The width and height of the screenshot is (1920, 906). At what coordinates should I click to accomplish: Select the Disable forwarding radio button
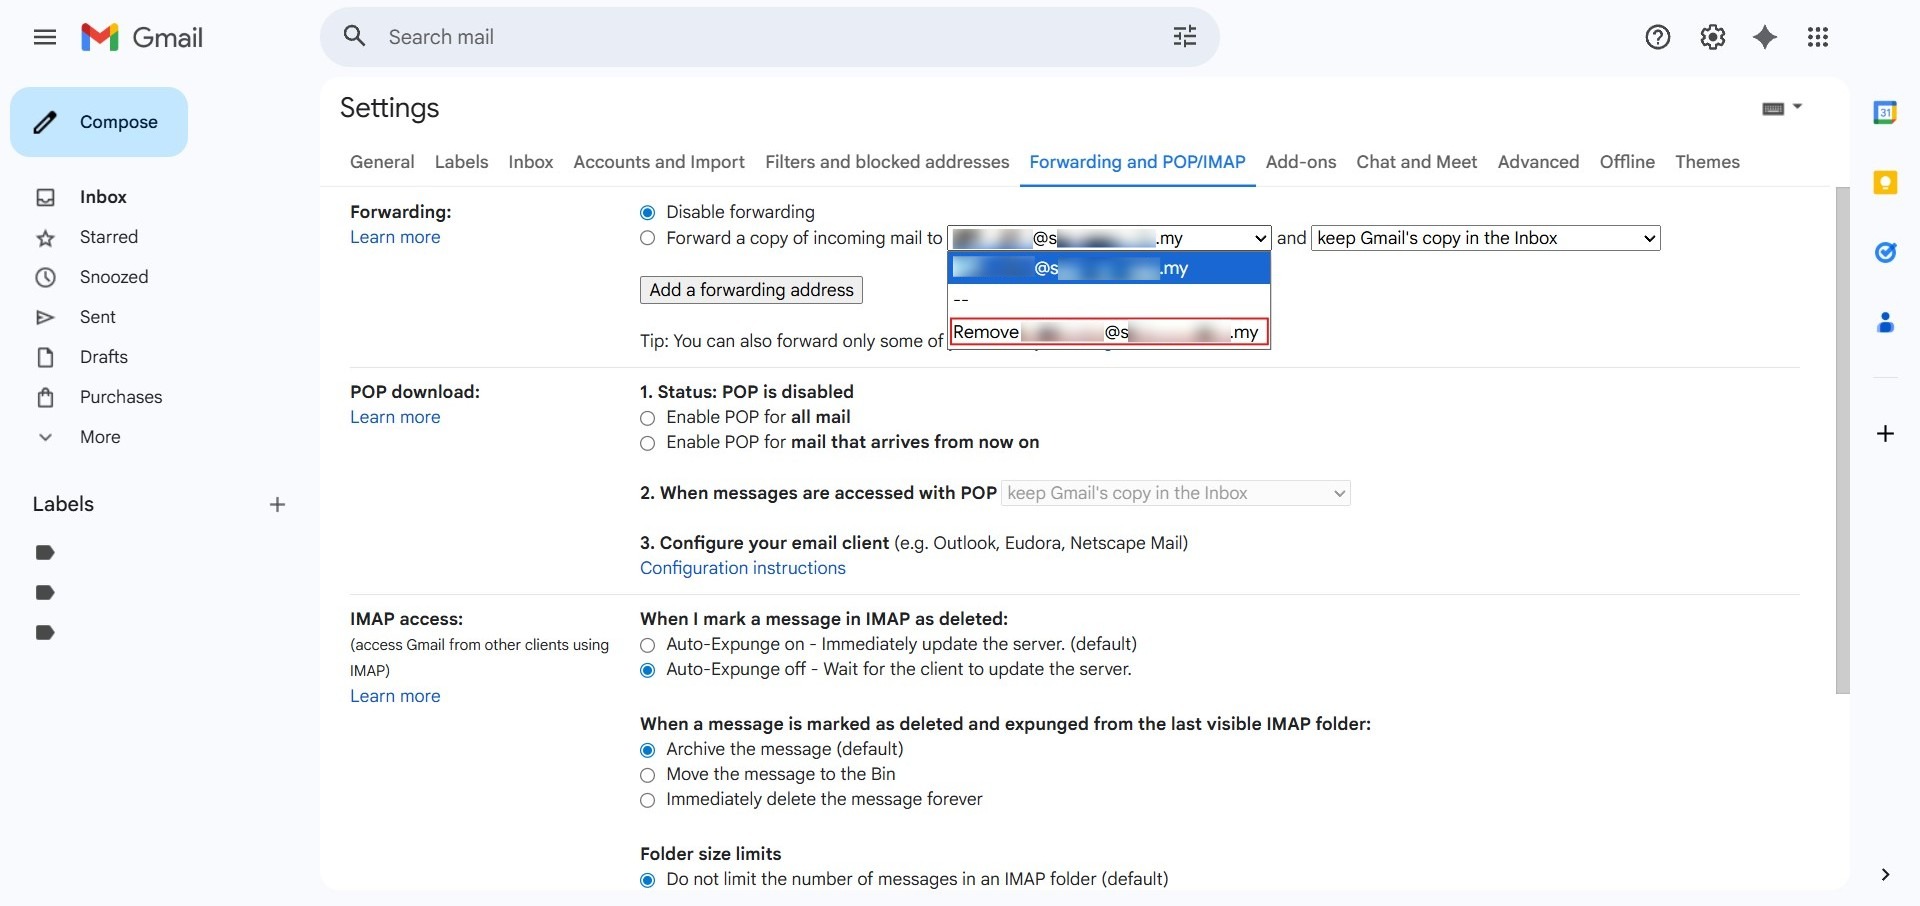[648, 212]
